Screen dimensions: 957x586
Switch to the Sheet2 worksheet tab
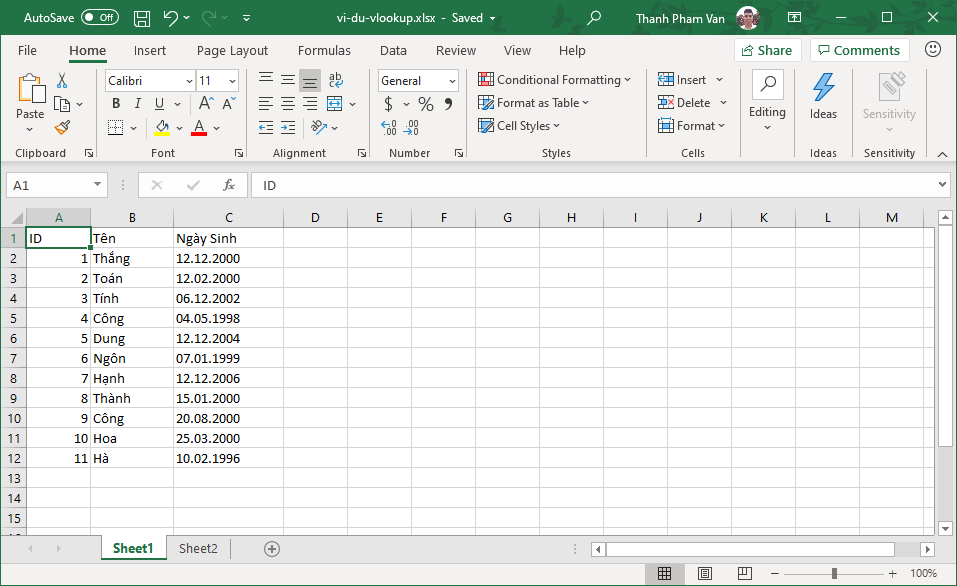point(198,548)
